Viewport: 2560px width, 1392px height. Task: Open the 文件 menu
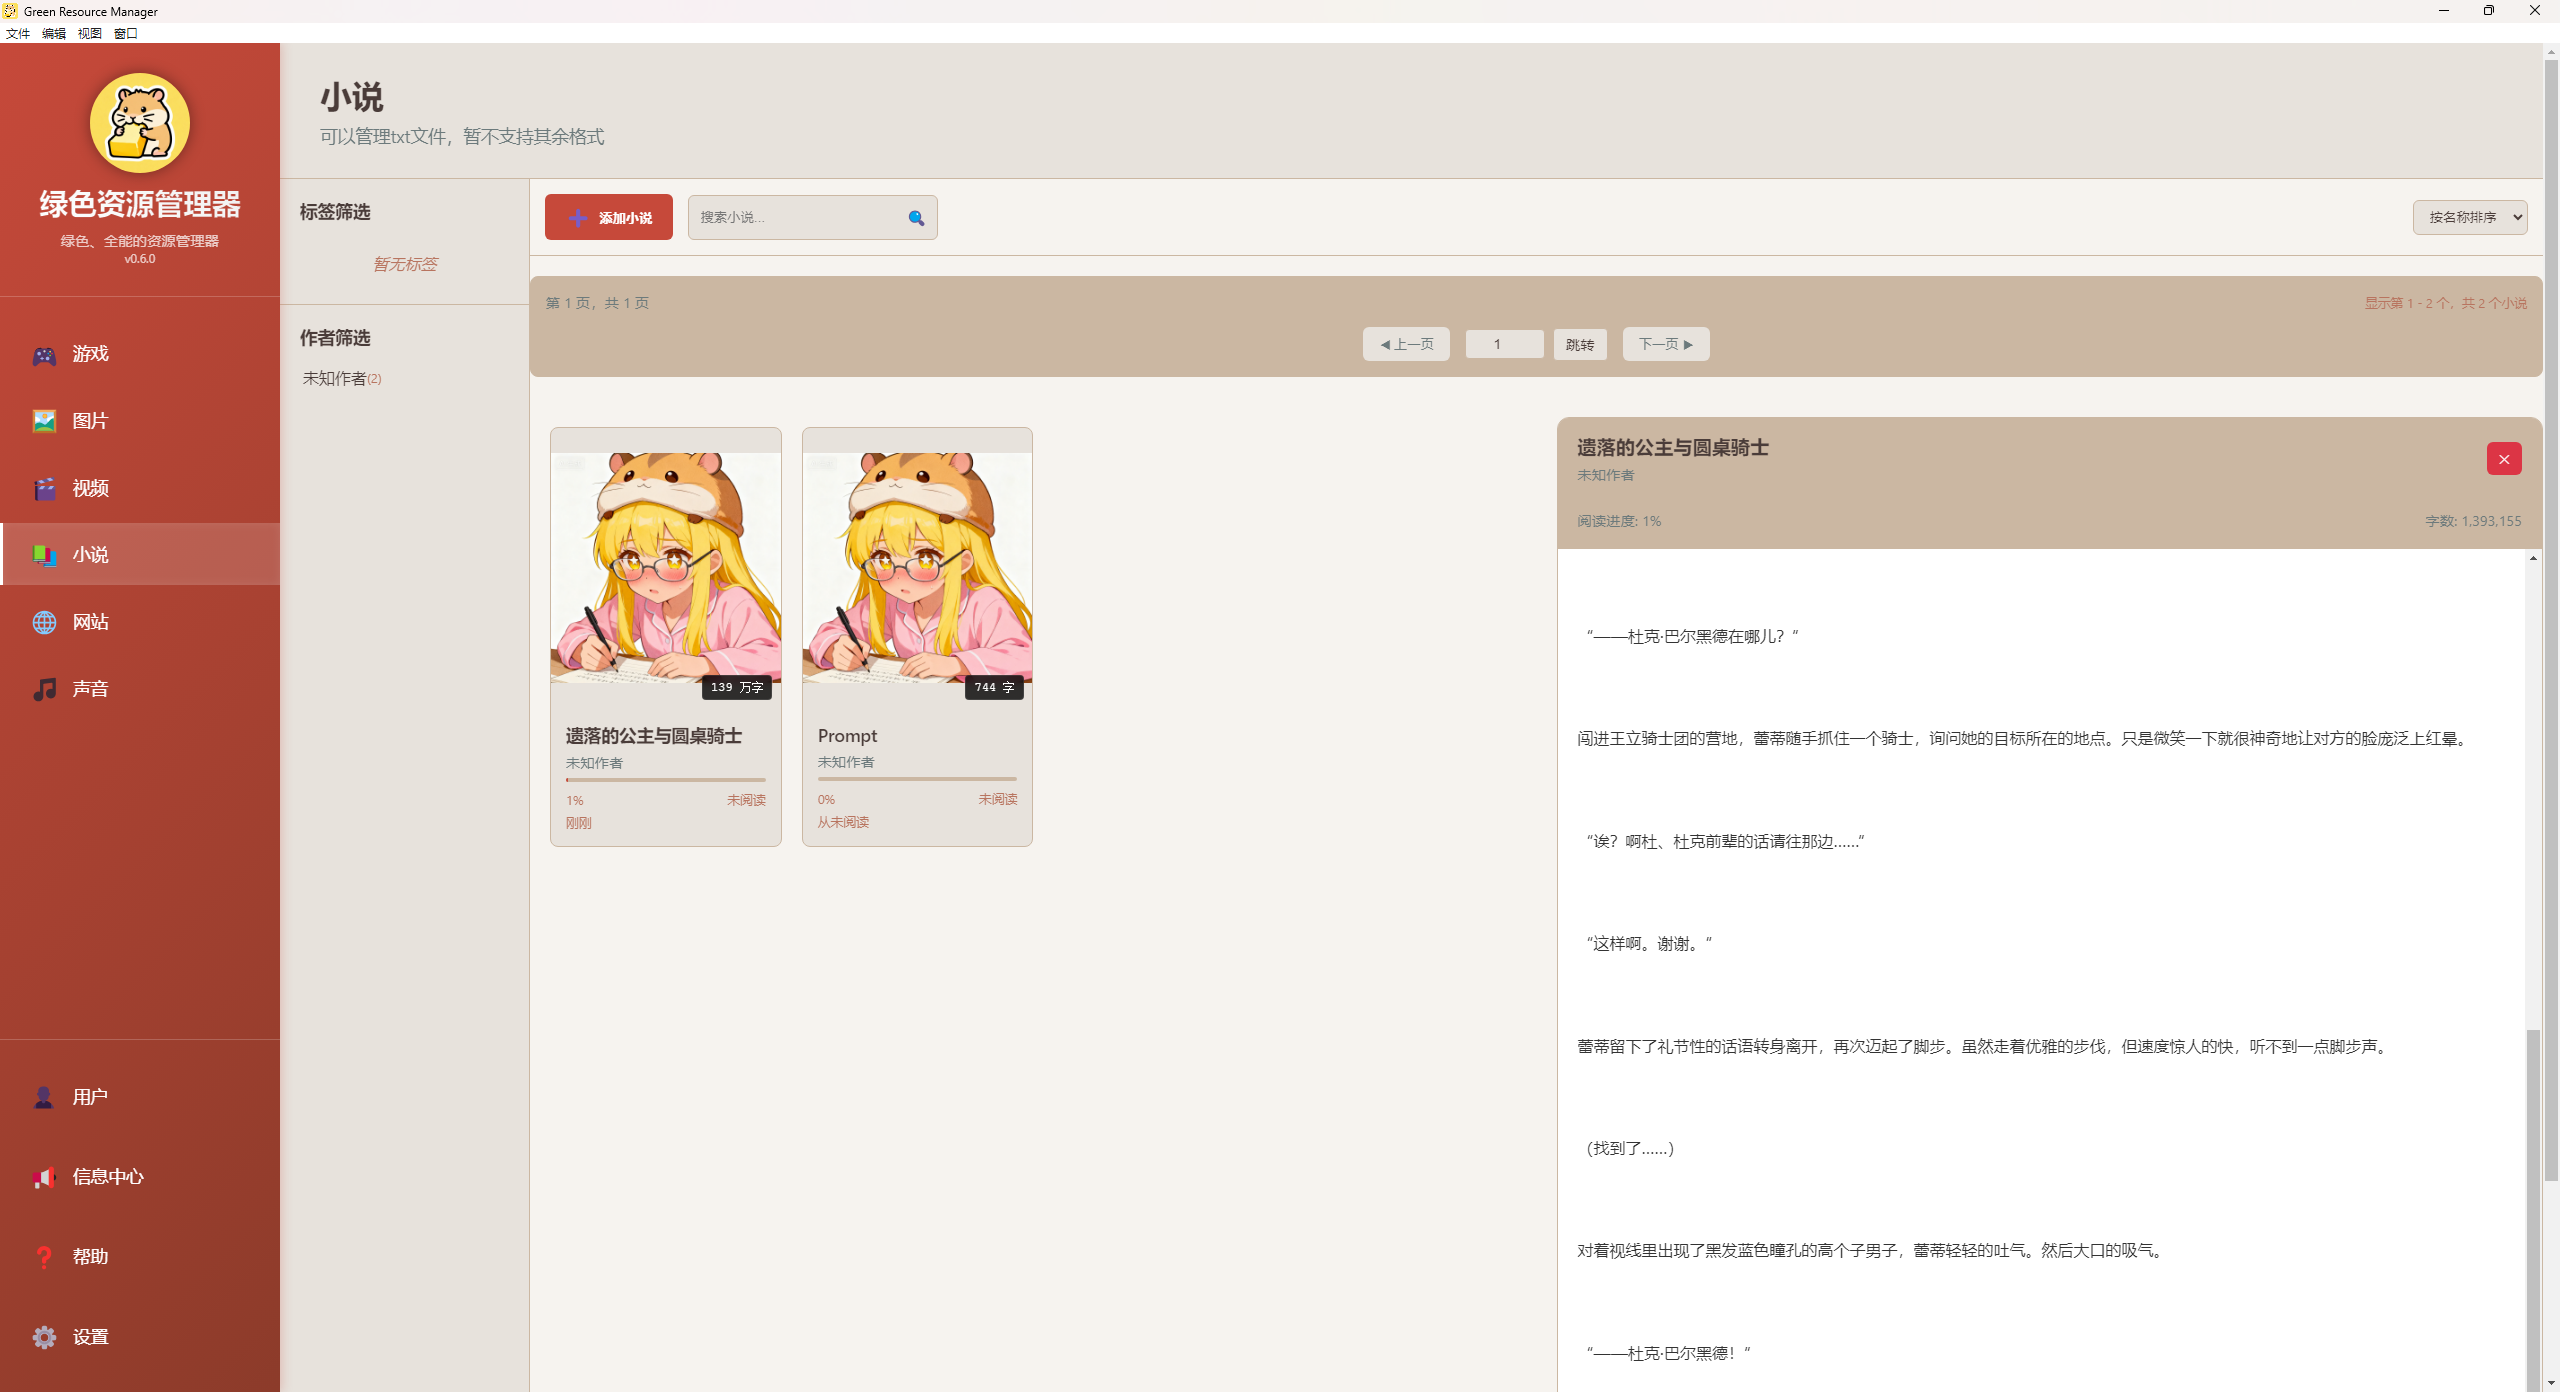[x=18, y=33]
